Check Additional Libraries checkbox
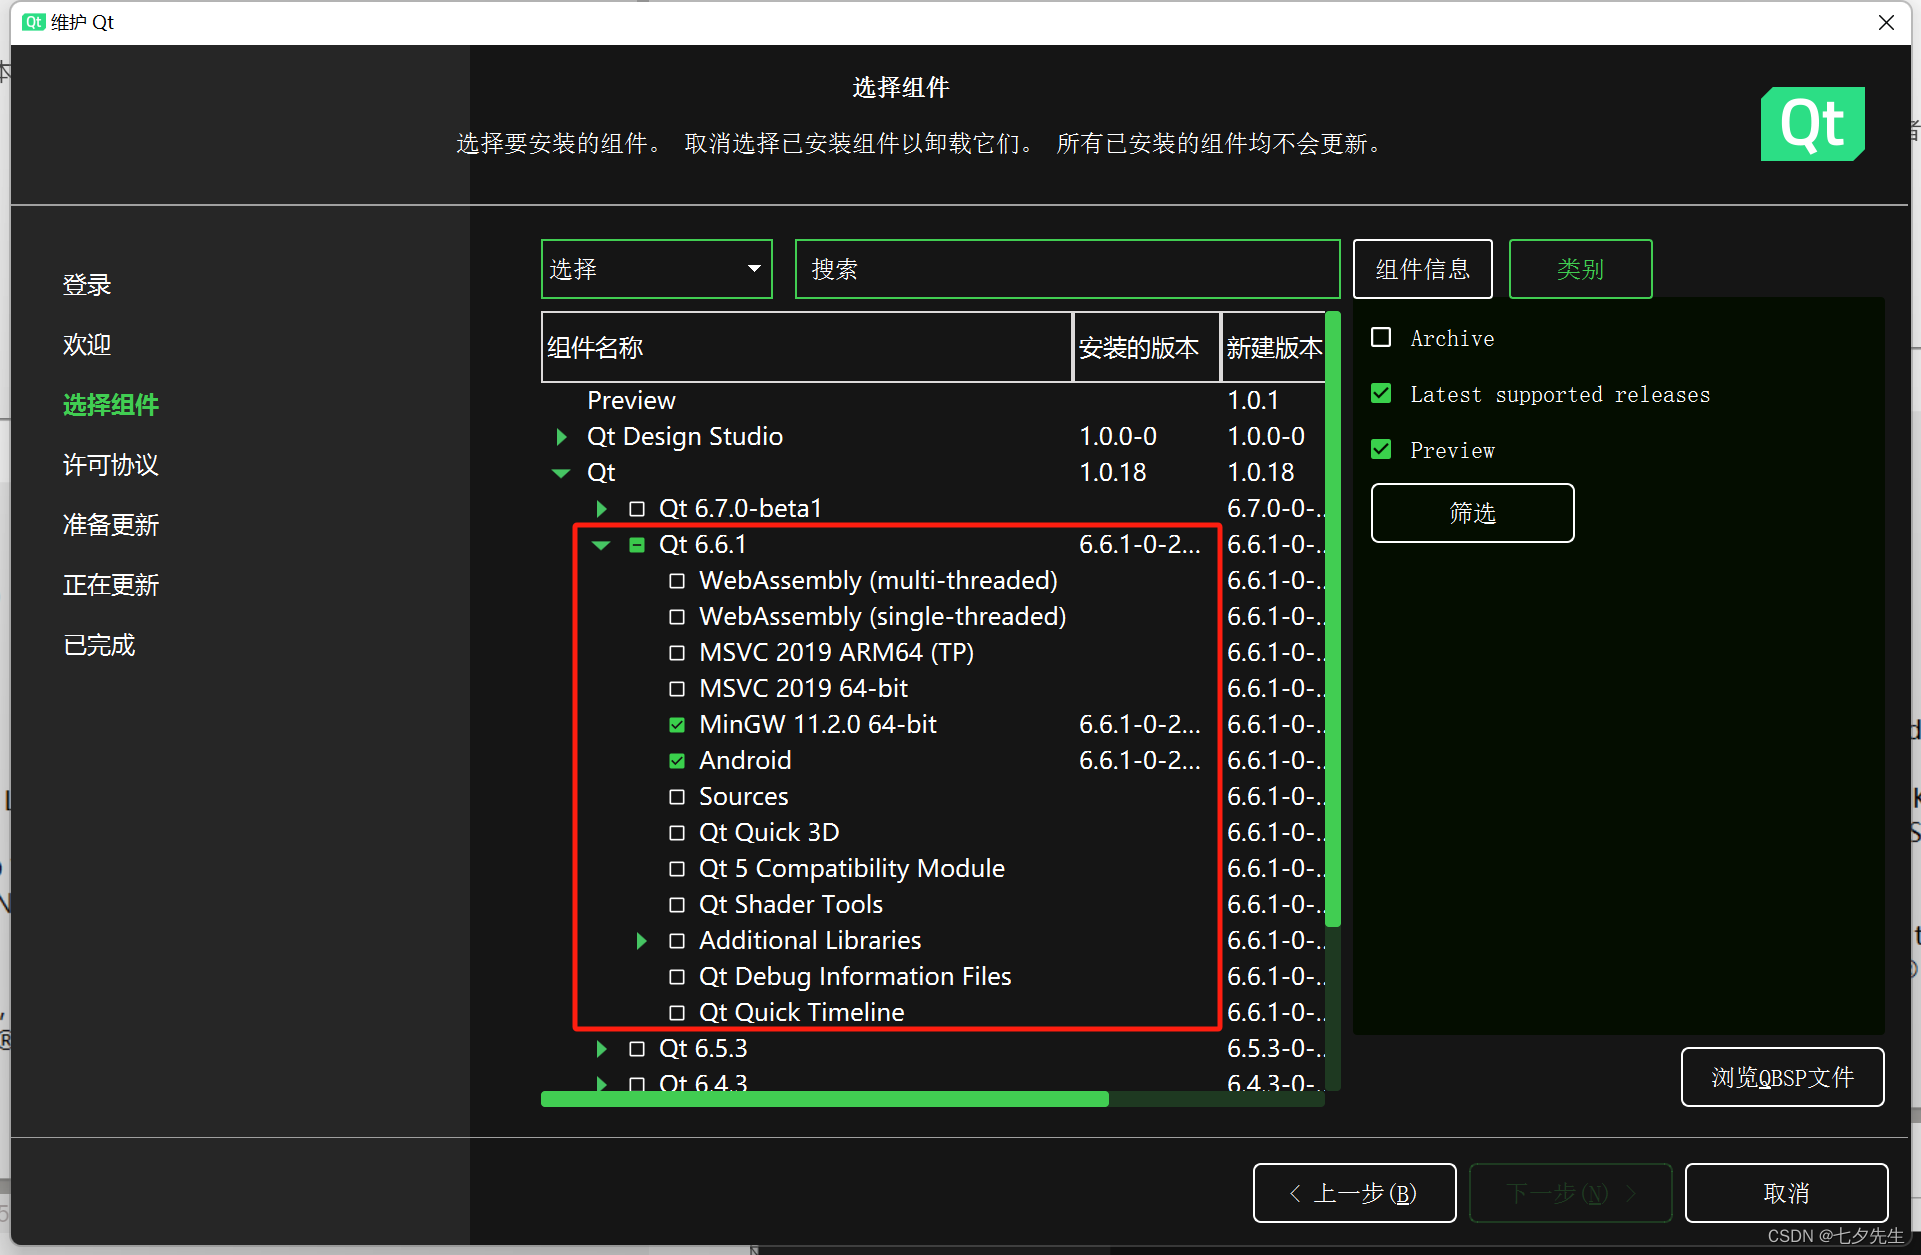1921x1255 pixels. click(x=677, y=941)
